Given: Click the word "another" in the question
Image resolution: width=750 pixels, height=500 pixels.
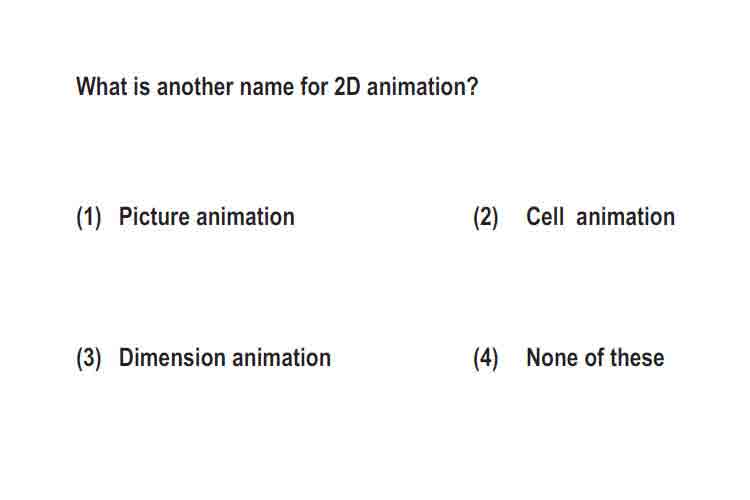Looking at the screenshot, I should pos(195,87).
